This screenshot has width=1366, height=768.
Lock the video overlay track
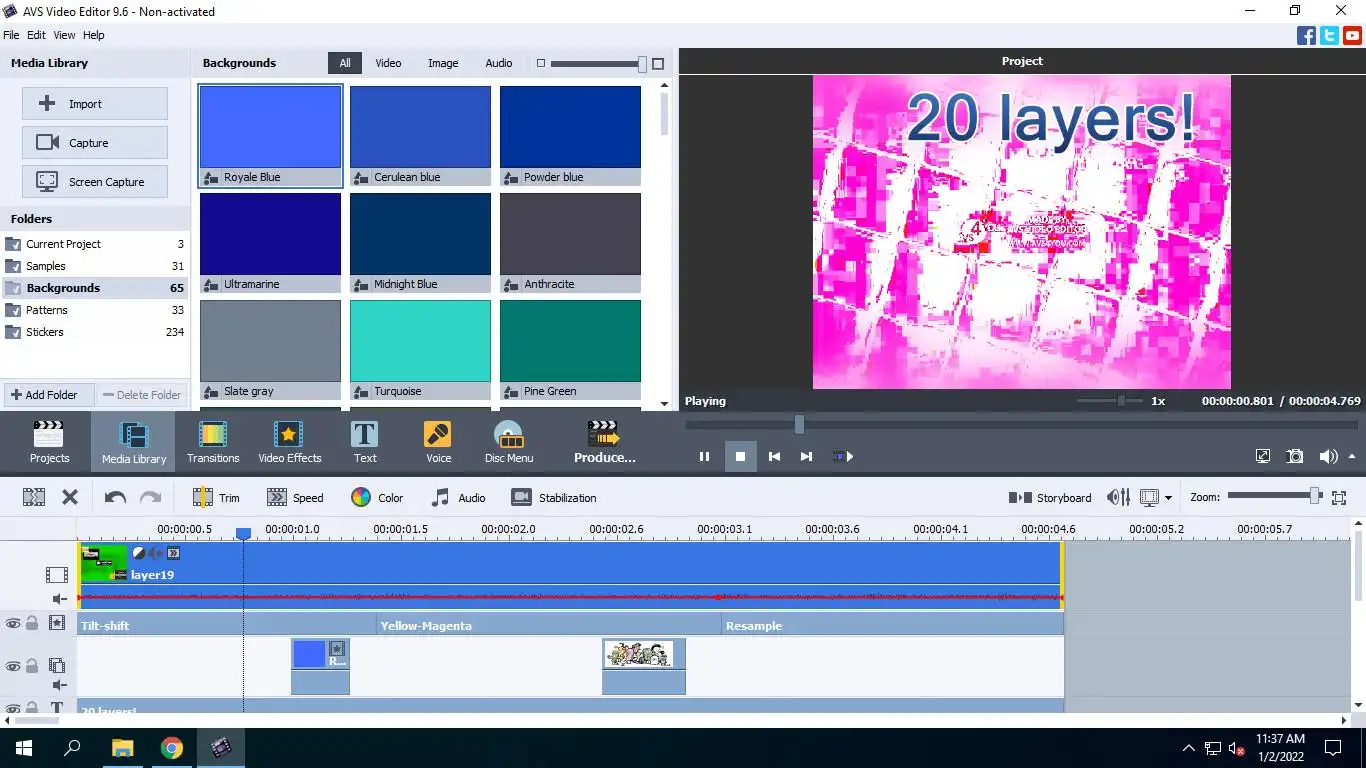[x=32, y=666]
